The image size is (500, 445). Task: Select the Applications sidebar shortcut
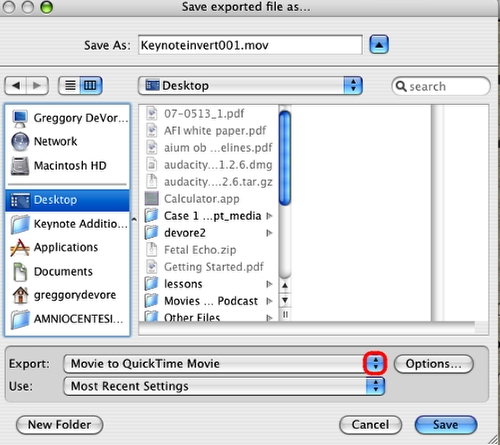(x=67, y=247)
